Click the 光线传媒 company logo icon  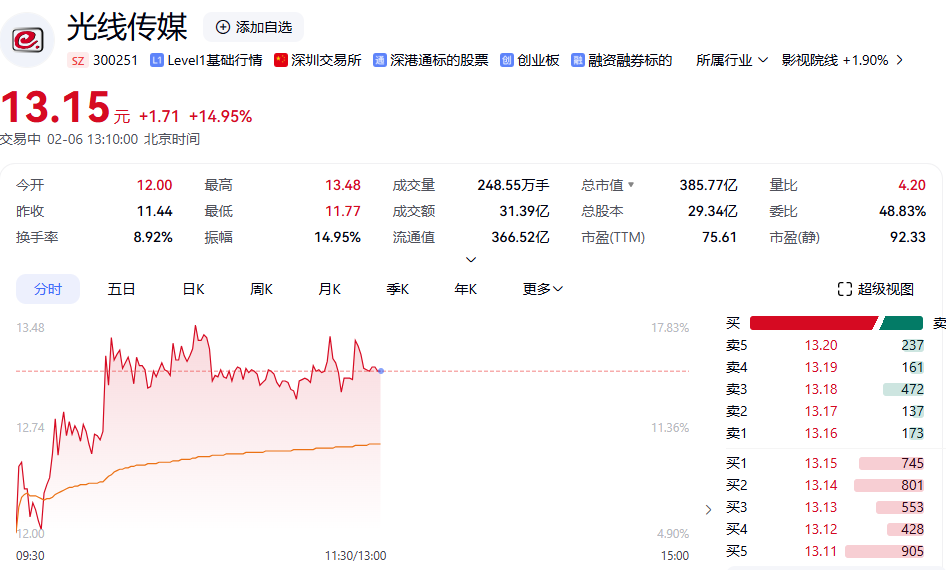tap(27, 40)
